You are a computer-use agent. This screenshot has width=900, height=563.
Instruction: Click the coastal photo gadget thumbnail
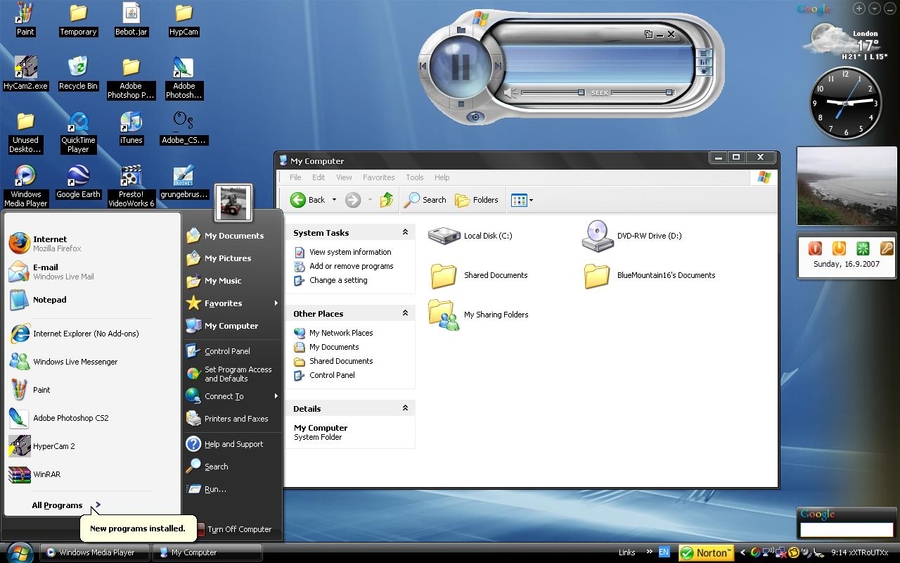click(x=847, y=186)
